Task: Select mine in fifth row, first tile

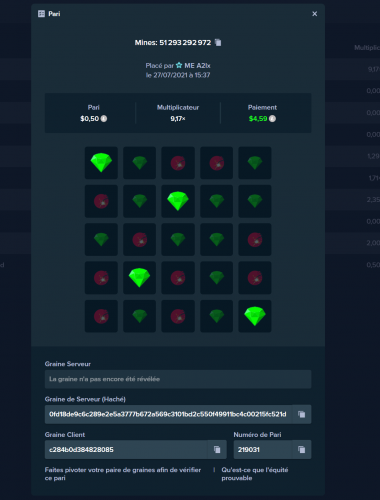Action: [x=101, y=316]
